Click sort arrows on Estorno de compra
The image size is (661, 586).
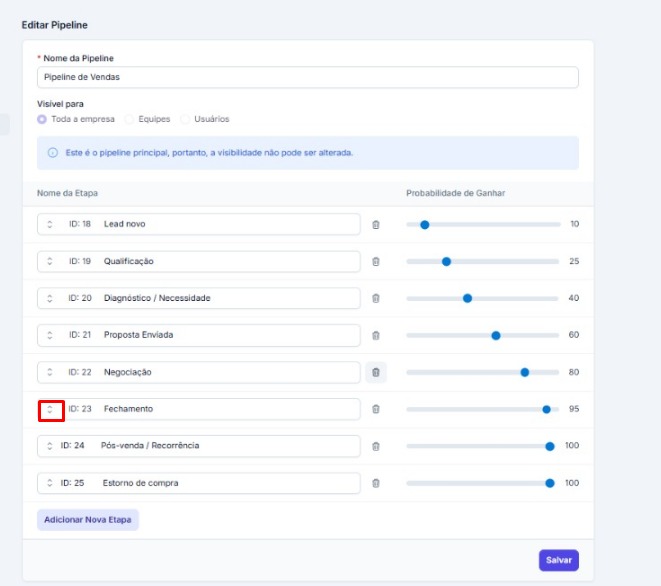[x=50, y=483]
